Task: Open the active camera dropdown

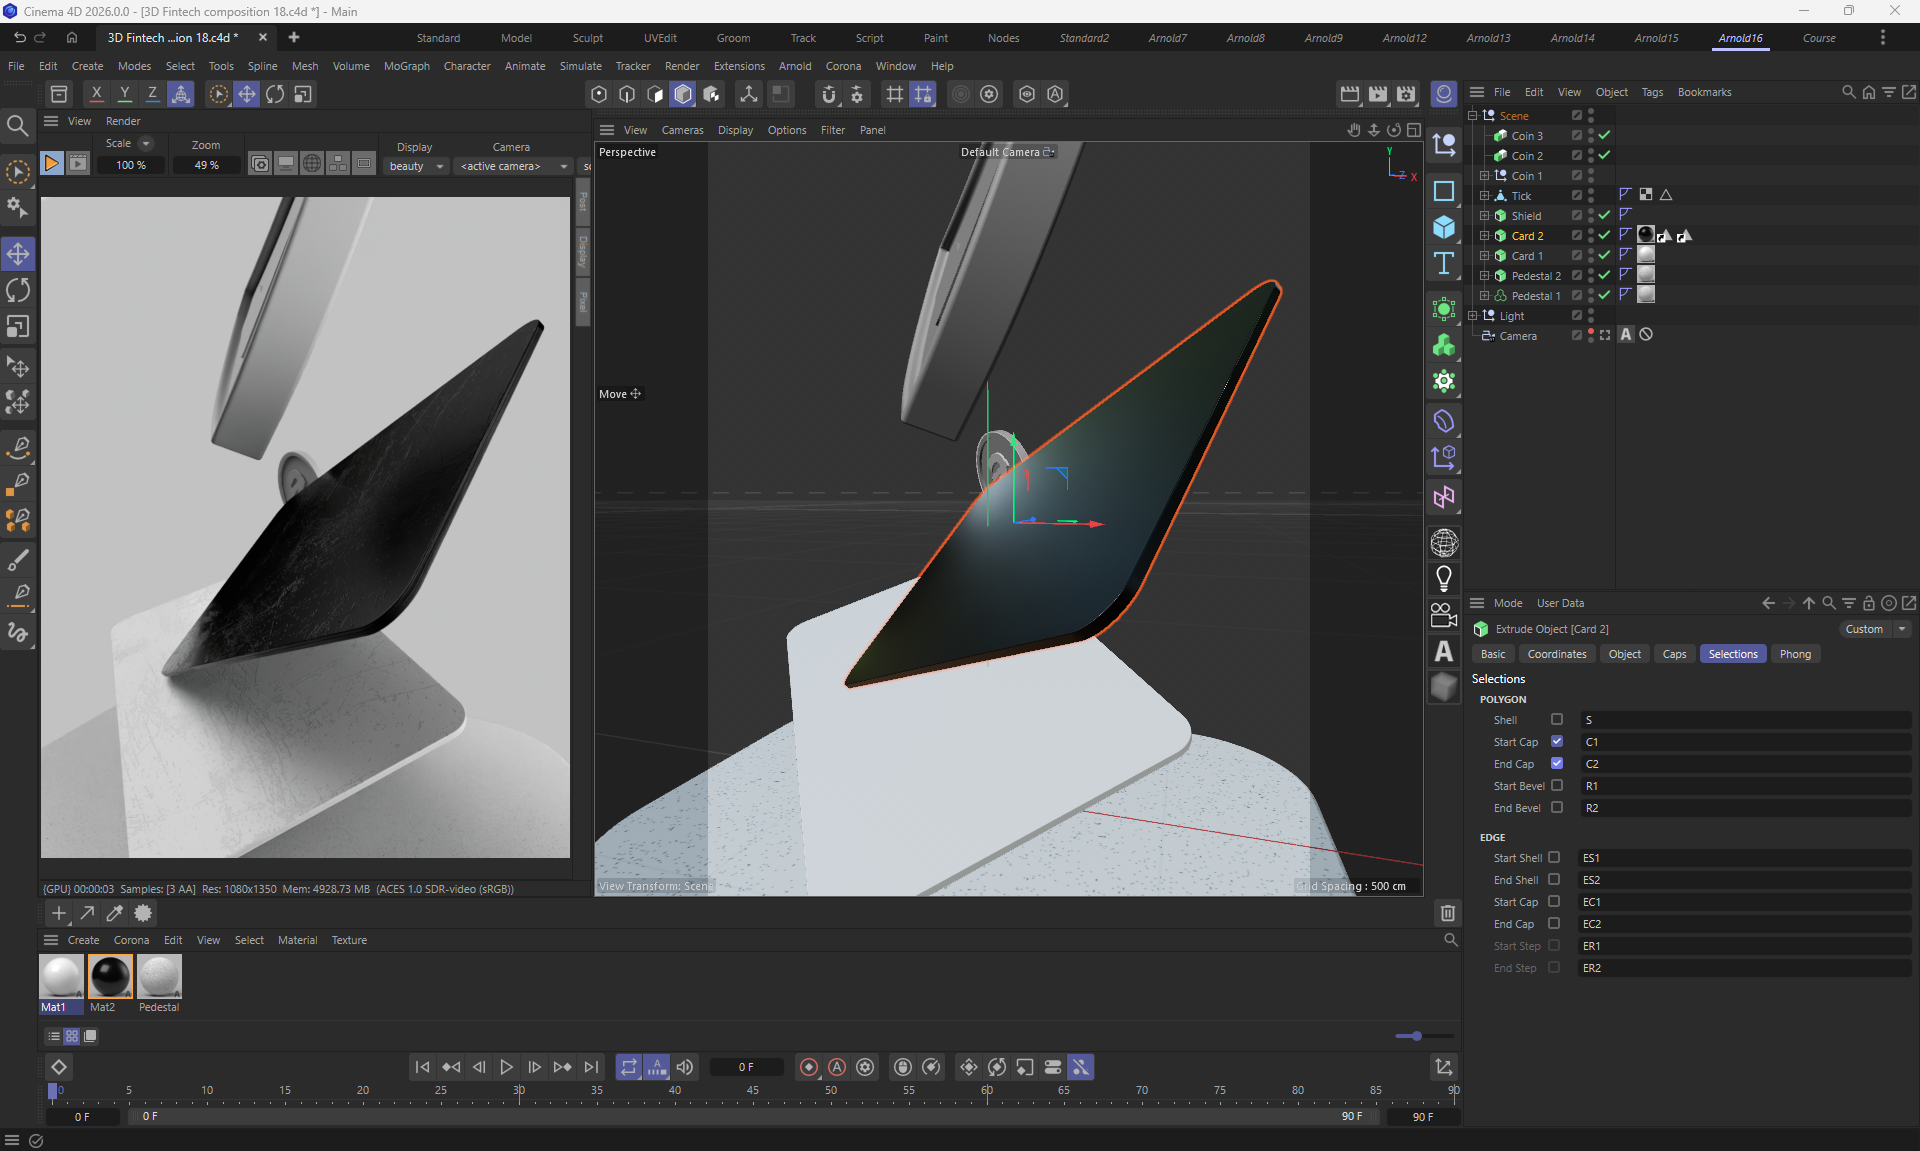Action: [513, 166]
